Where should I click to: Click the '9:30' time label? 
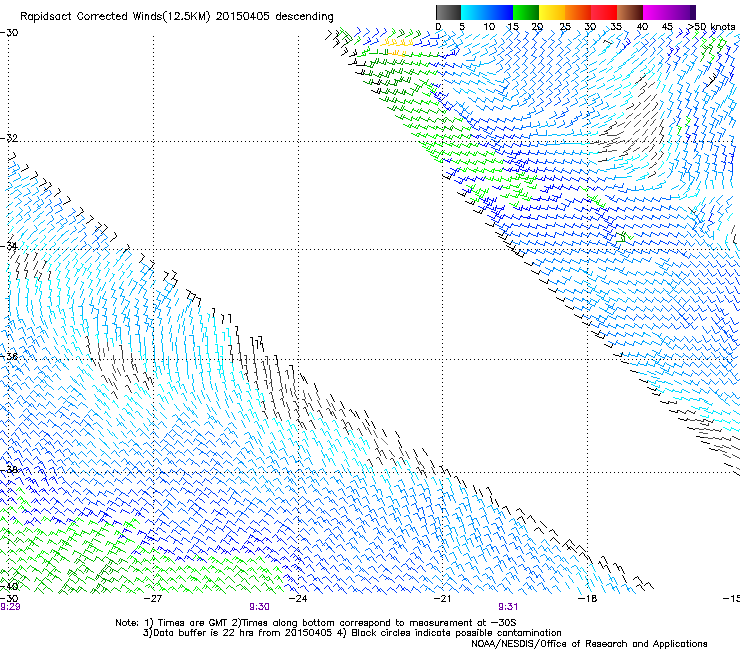260,607
